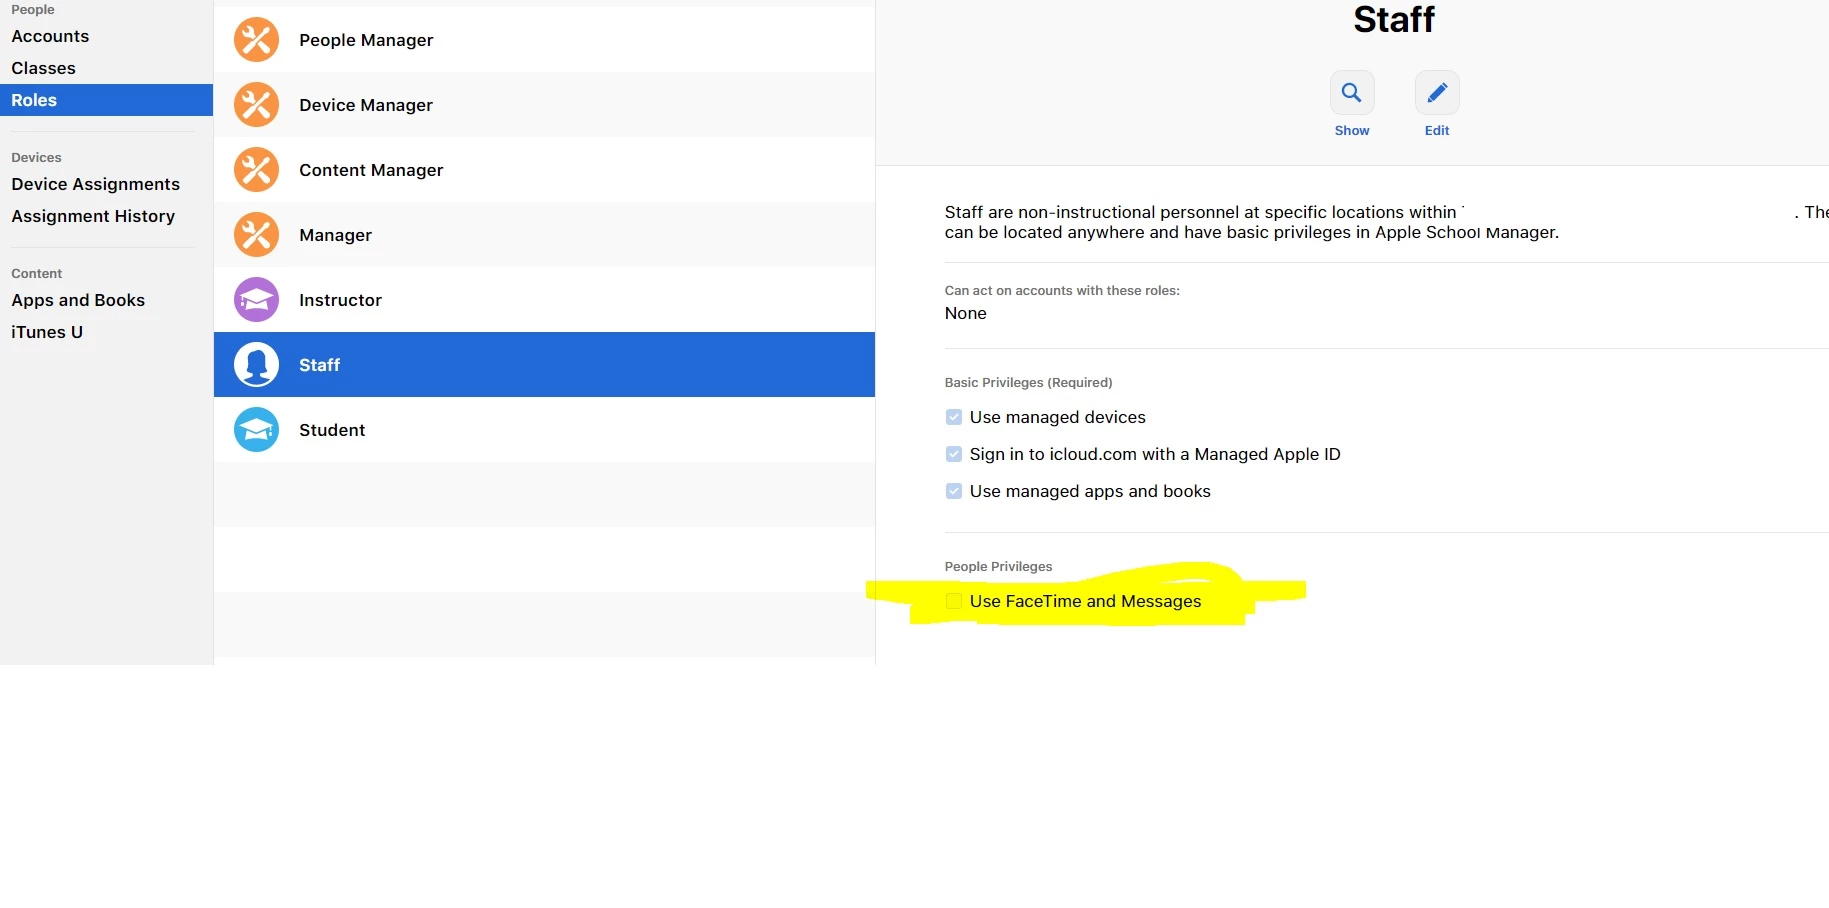This screenshot has height=908, width=1829.
Task: Click 'People Privileges' heading
Action: tap(998, 566)
